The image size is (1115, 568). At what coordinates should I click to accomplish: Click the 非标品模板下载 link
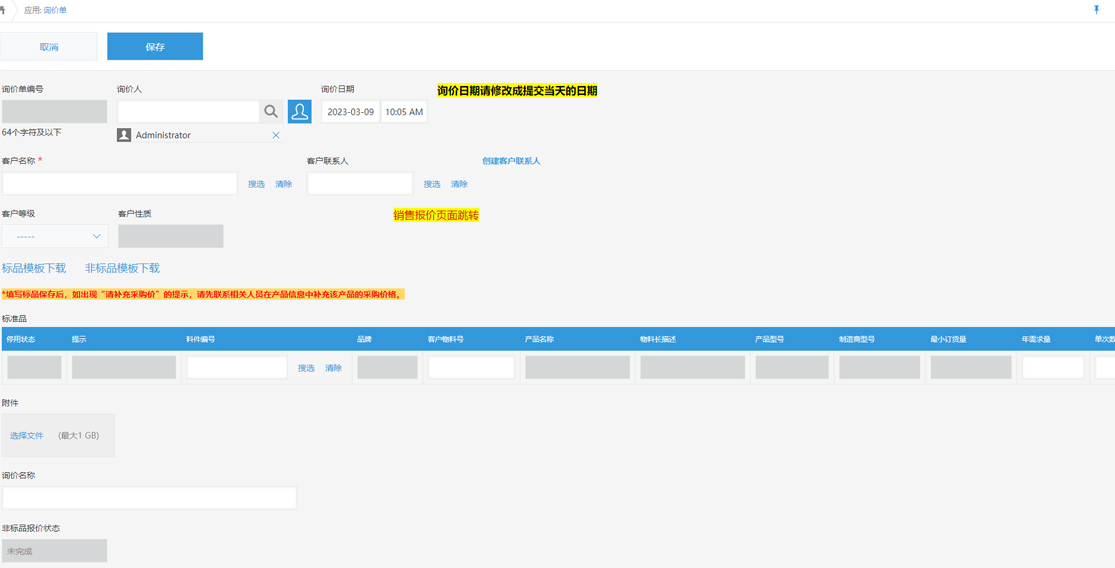pos(122,268)
